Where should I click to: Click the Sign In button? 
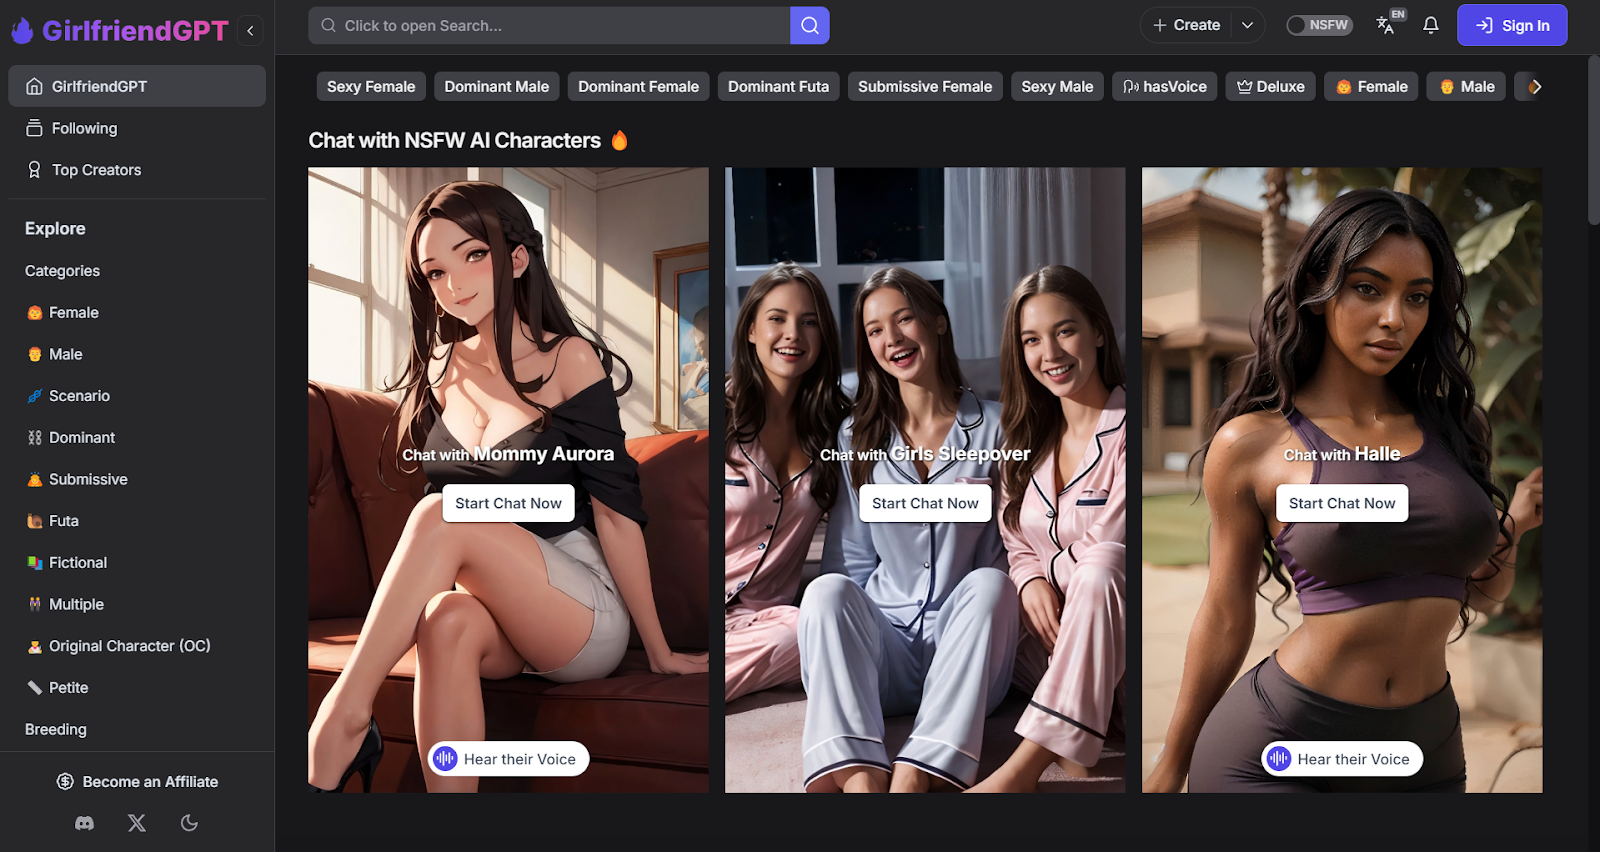1512,25
